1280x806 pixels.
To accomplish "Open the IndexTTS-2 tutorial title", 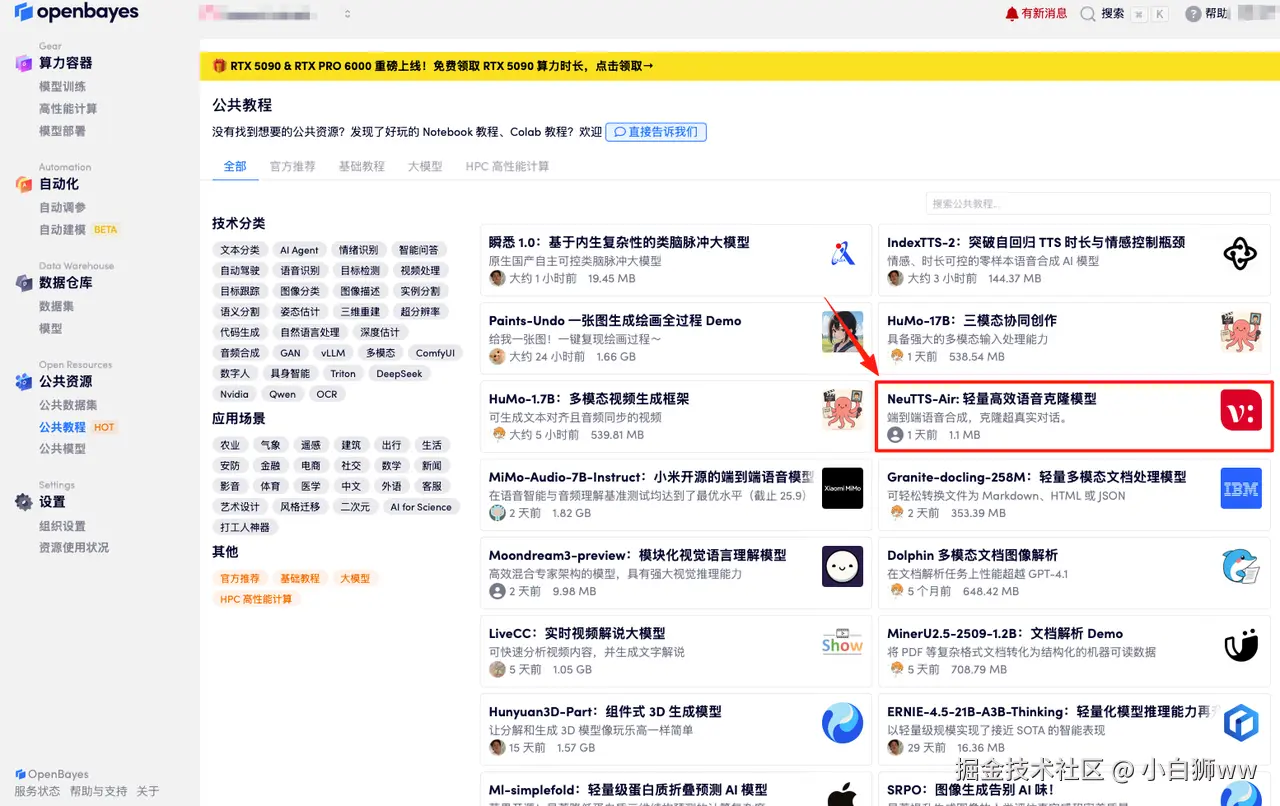I will tap(1036, 242).
